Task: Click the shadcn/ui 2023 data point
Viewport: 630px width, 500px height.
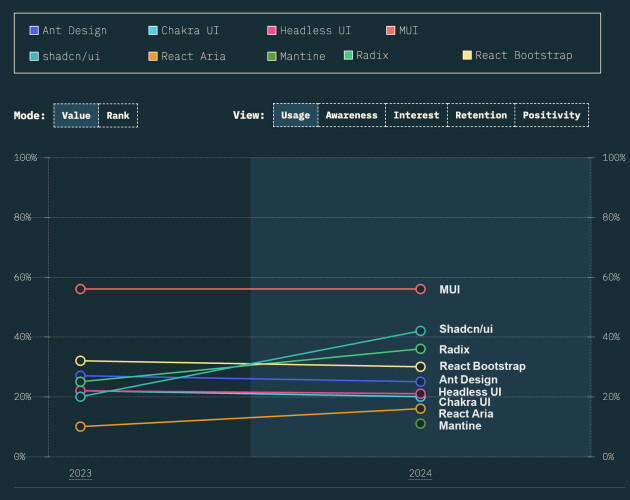Action: [x=80, y=397]
